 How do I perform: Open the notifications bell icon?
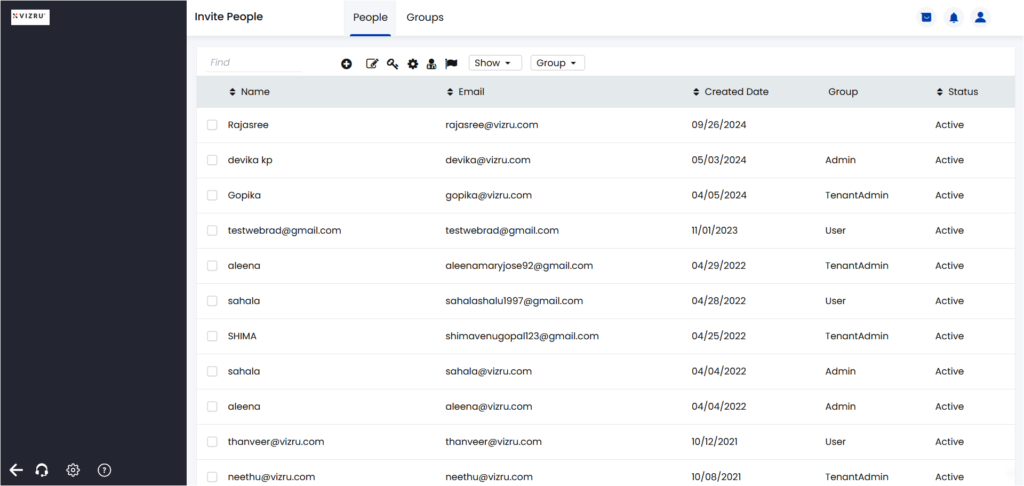pyautogui.click(x=953, y=18)
